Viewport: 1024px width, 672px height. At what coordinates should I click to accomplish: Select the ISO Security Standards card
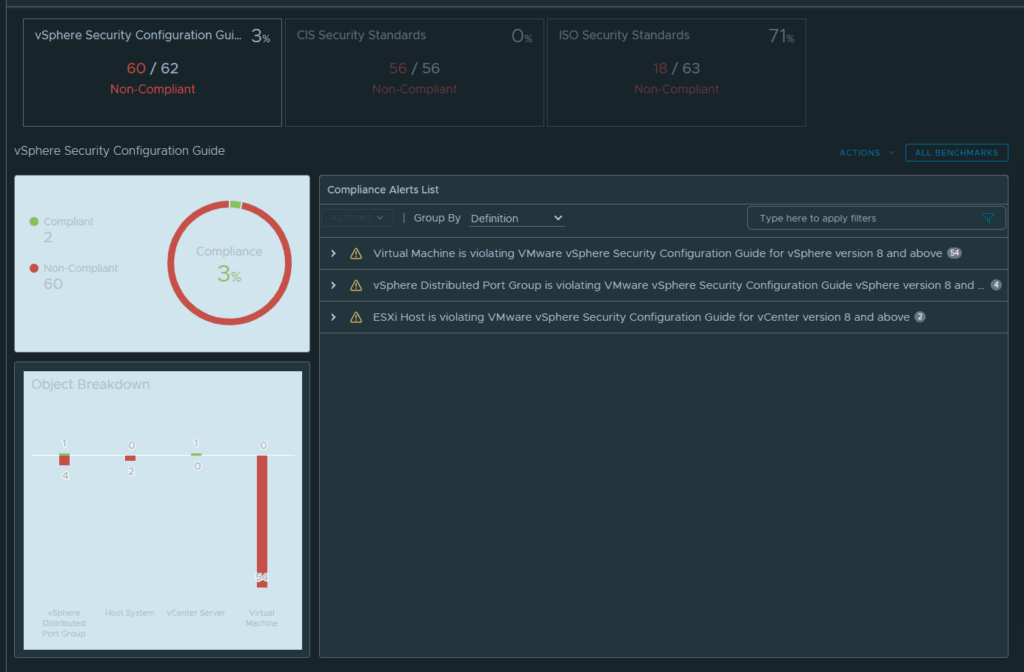point(676,72)
